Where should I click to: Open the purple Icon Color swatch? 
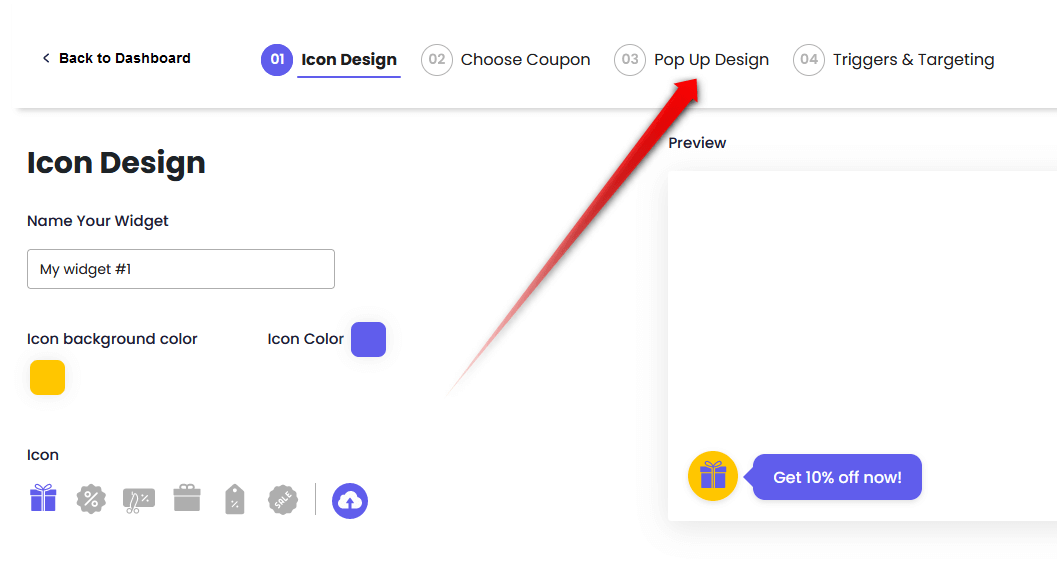pyautogui.click(x=368, y=339)
